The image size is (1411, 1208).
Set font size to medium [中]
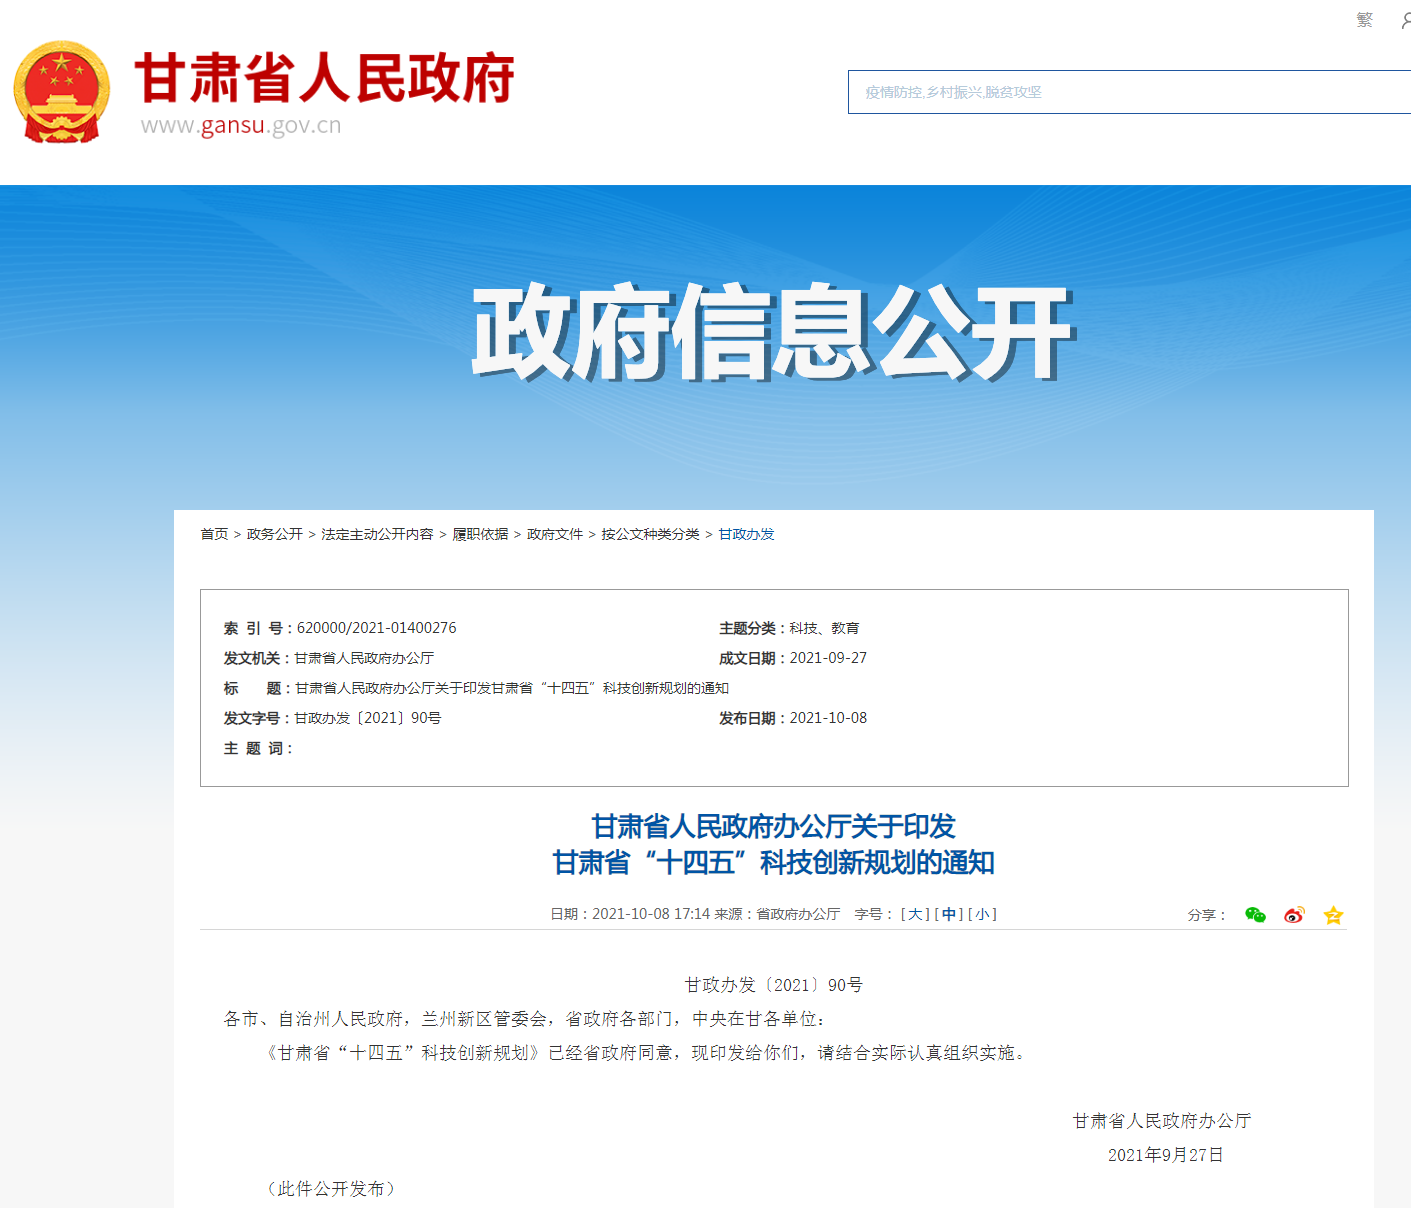[x=948, y=914]
